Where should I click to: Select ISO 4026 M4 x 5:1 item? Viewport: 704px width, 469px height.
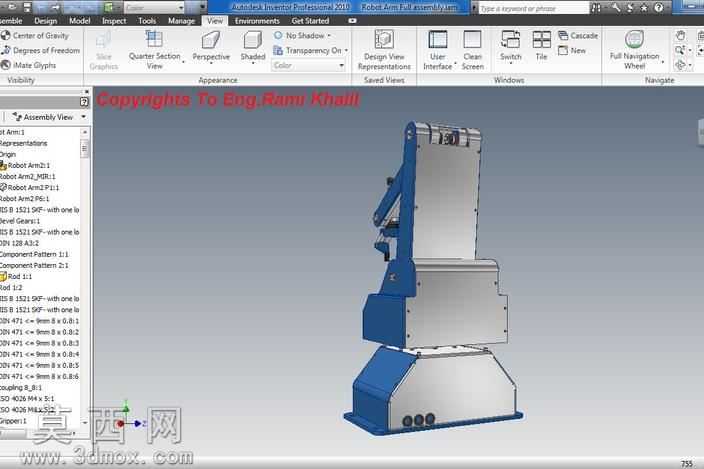(27, 399)
